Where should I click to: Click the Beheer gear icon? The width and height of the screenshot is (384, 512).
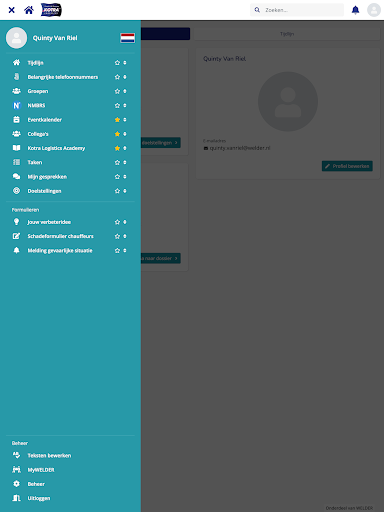[16, 484]
